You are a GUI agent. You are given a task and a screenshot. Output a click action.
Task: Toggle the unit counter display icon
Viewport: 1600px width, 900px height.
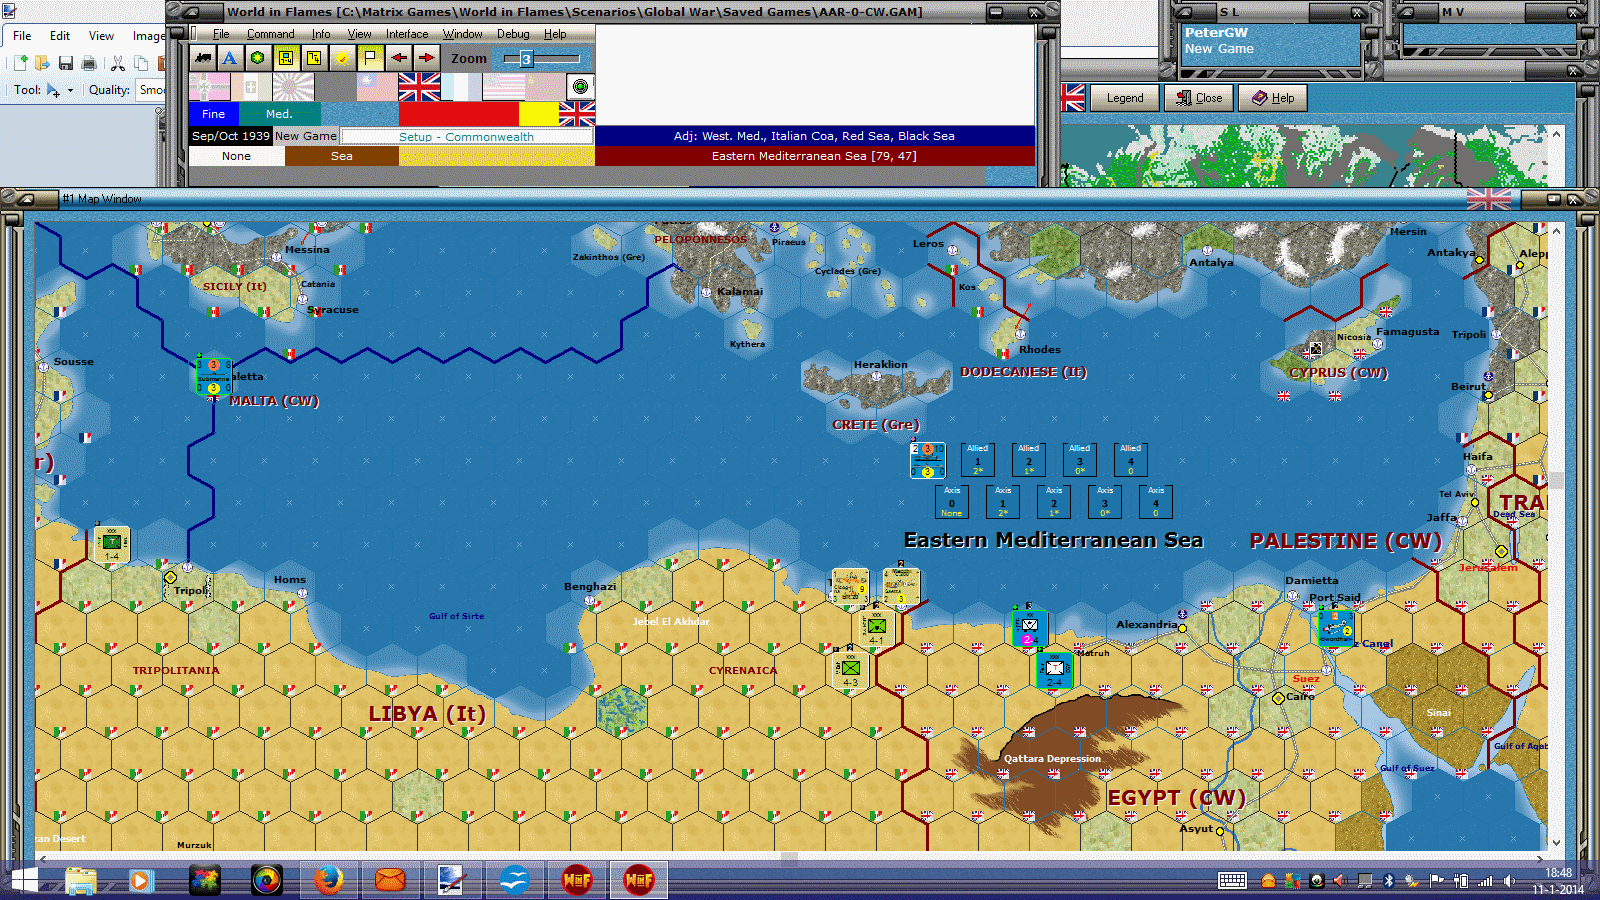point(286,58)
